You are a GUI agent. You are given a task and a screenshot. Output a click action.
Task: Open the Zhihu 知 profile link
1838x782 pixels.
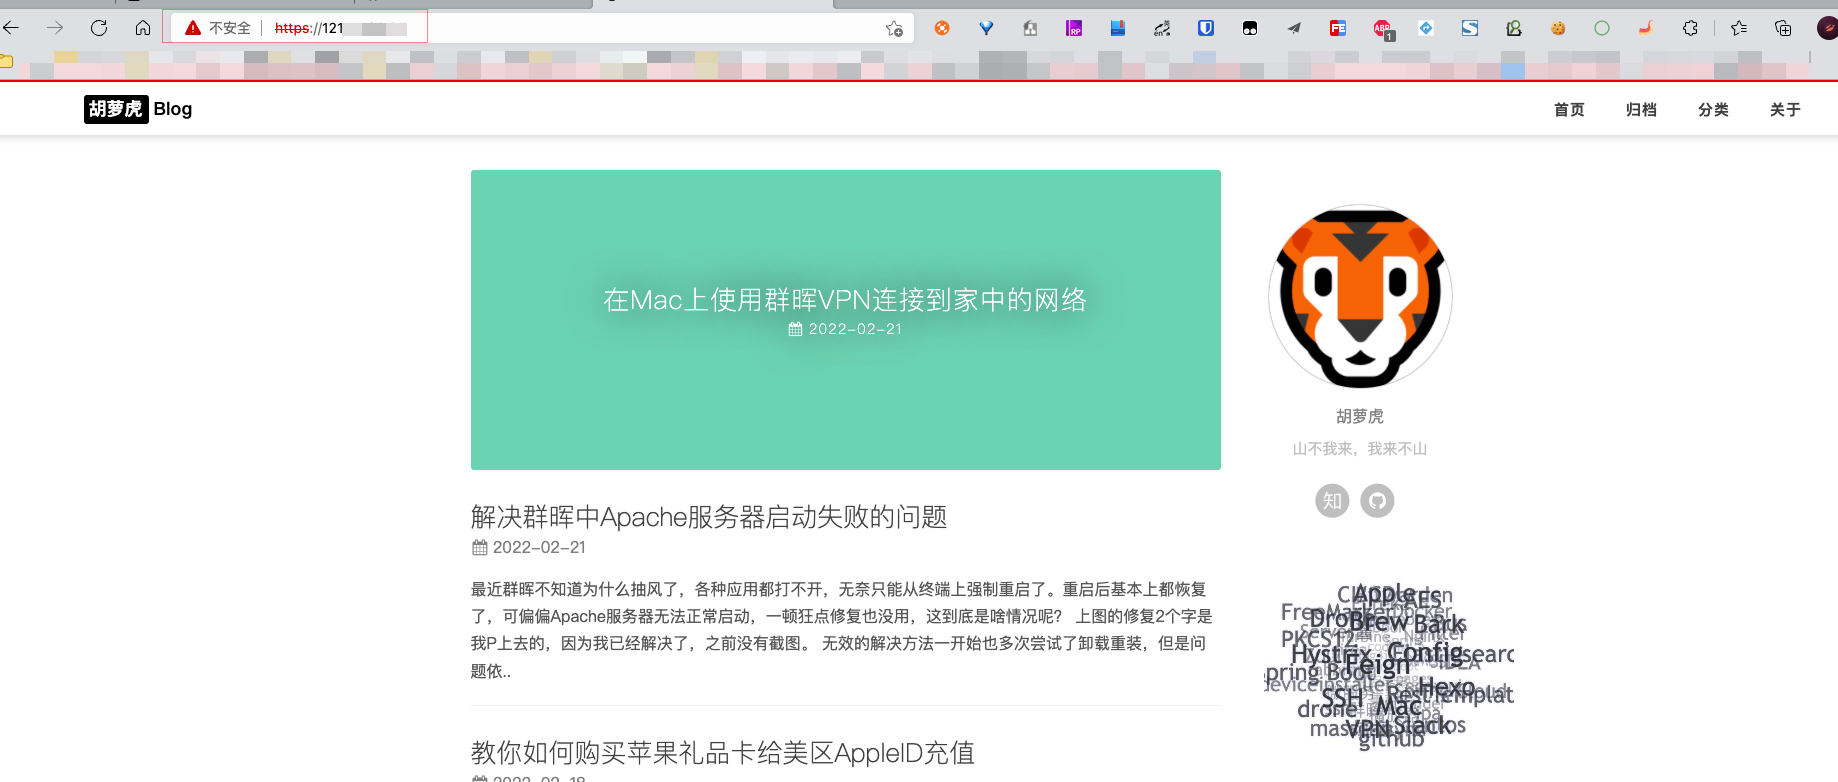[x=1332, y=501]
